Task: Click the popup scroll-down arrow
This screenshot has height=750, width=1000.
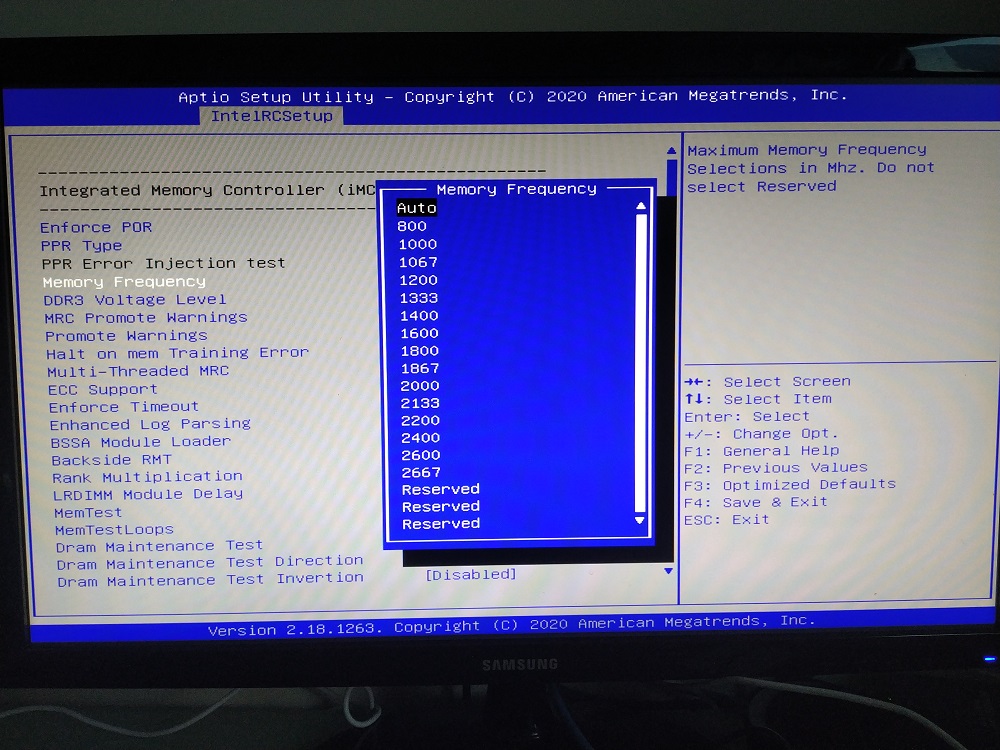Action: pos(640,520)
